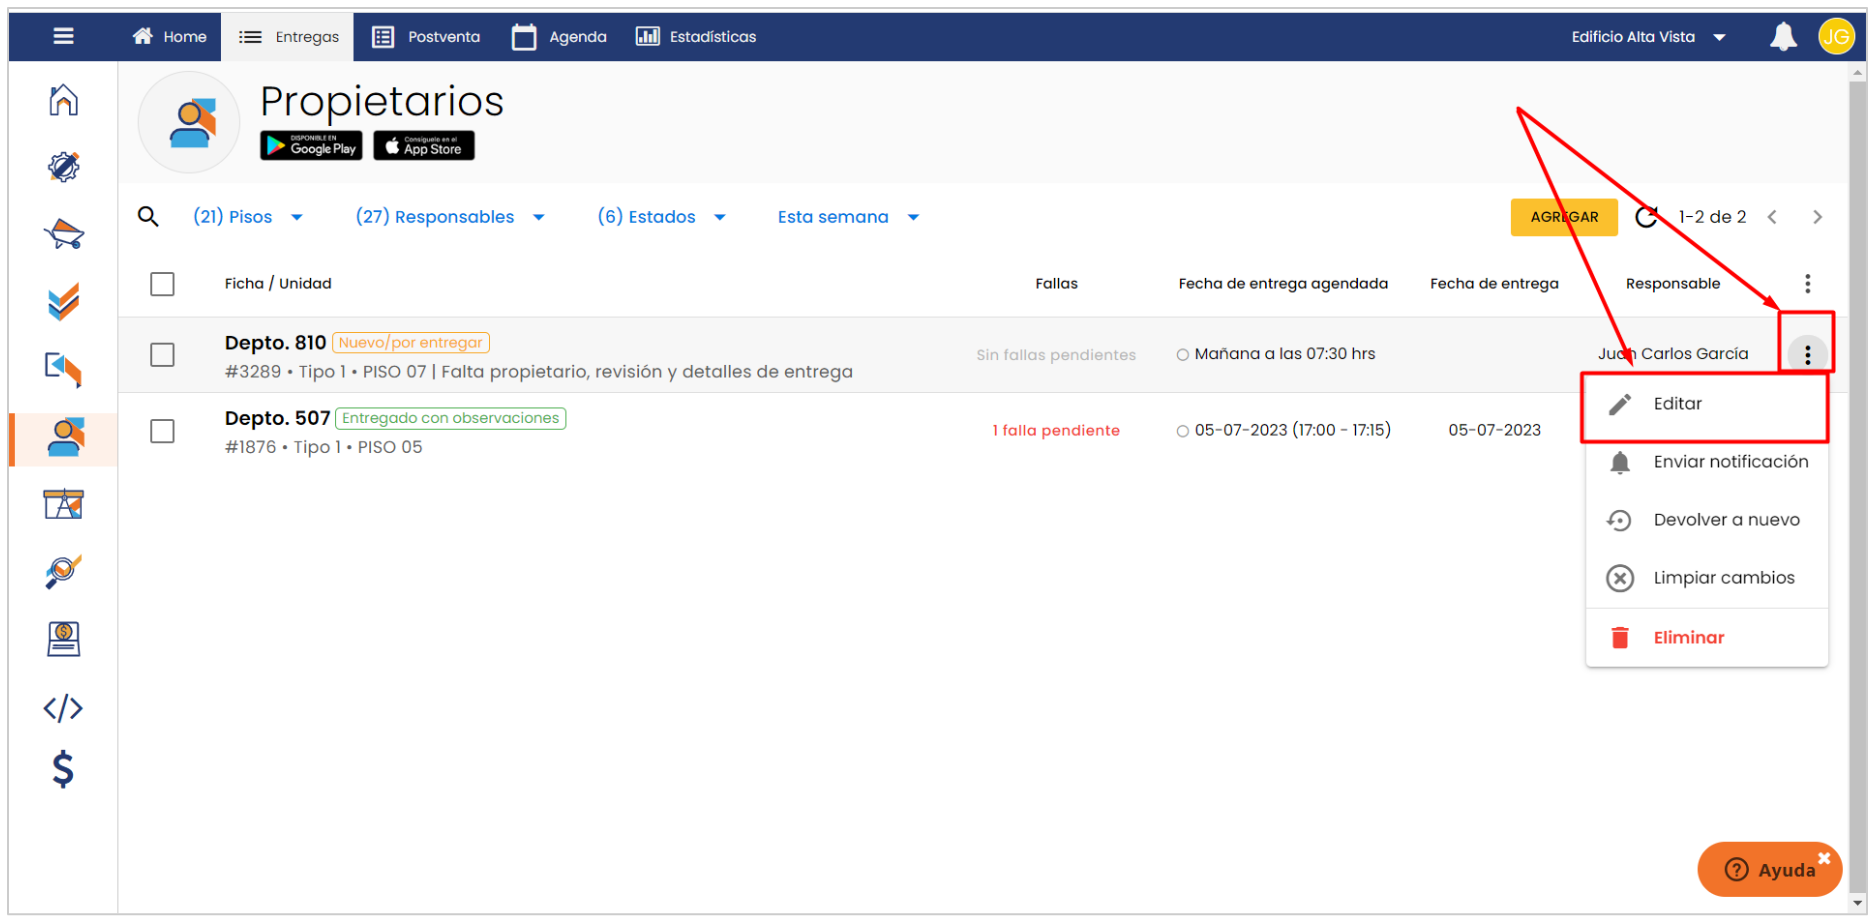1873x920 pixels.
Task: Click the yellow AGREGAR button
Action: [x=1563, y=217]
